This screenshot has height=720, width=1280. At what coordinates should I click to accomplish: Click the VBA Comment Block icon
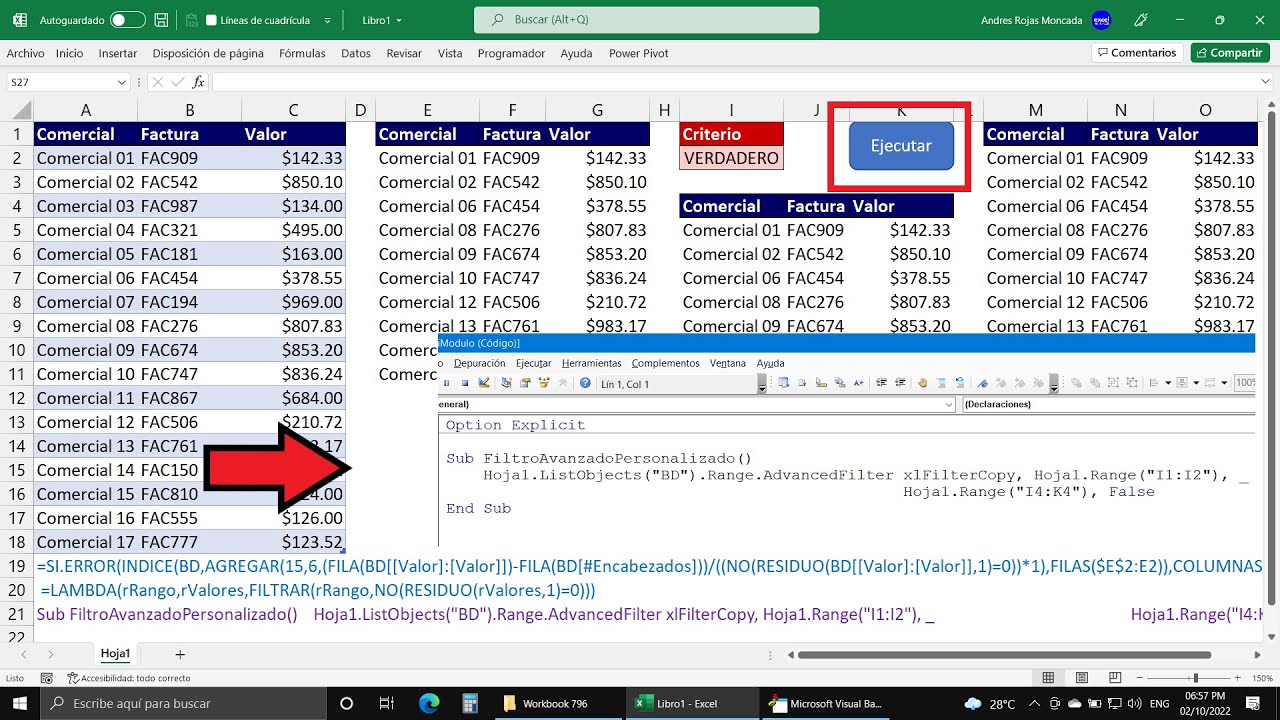pos(942,383)
